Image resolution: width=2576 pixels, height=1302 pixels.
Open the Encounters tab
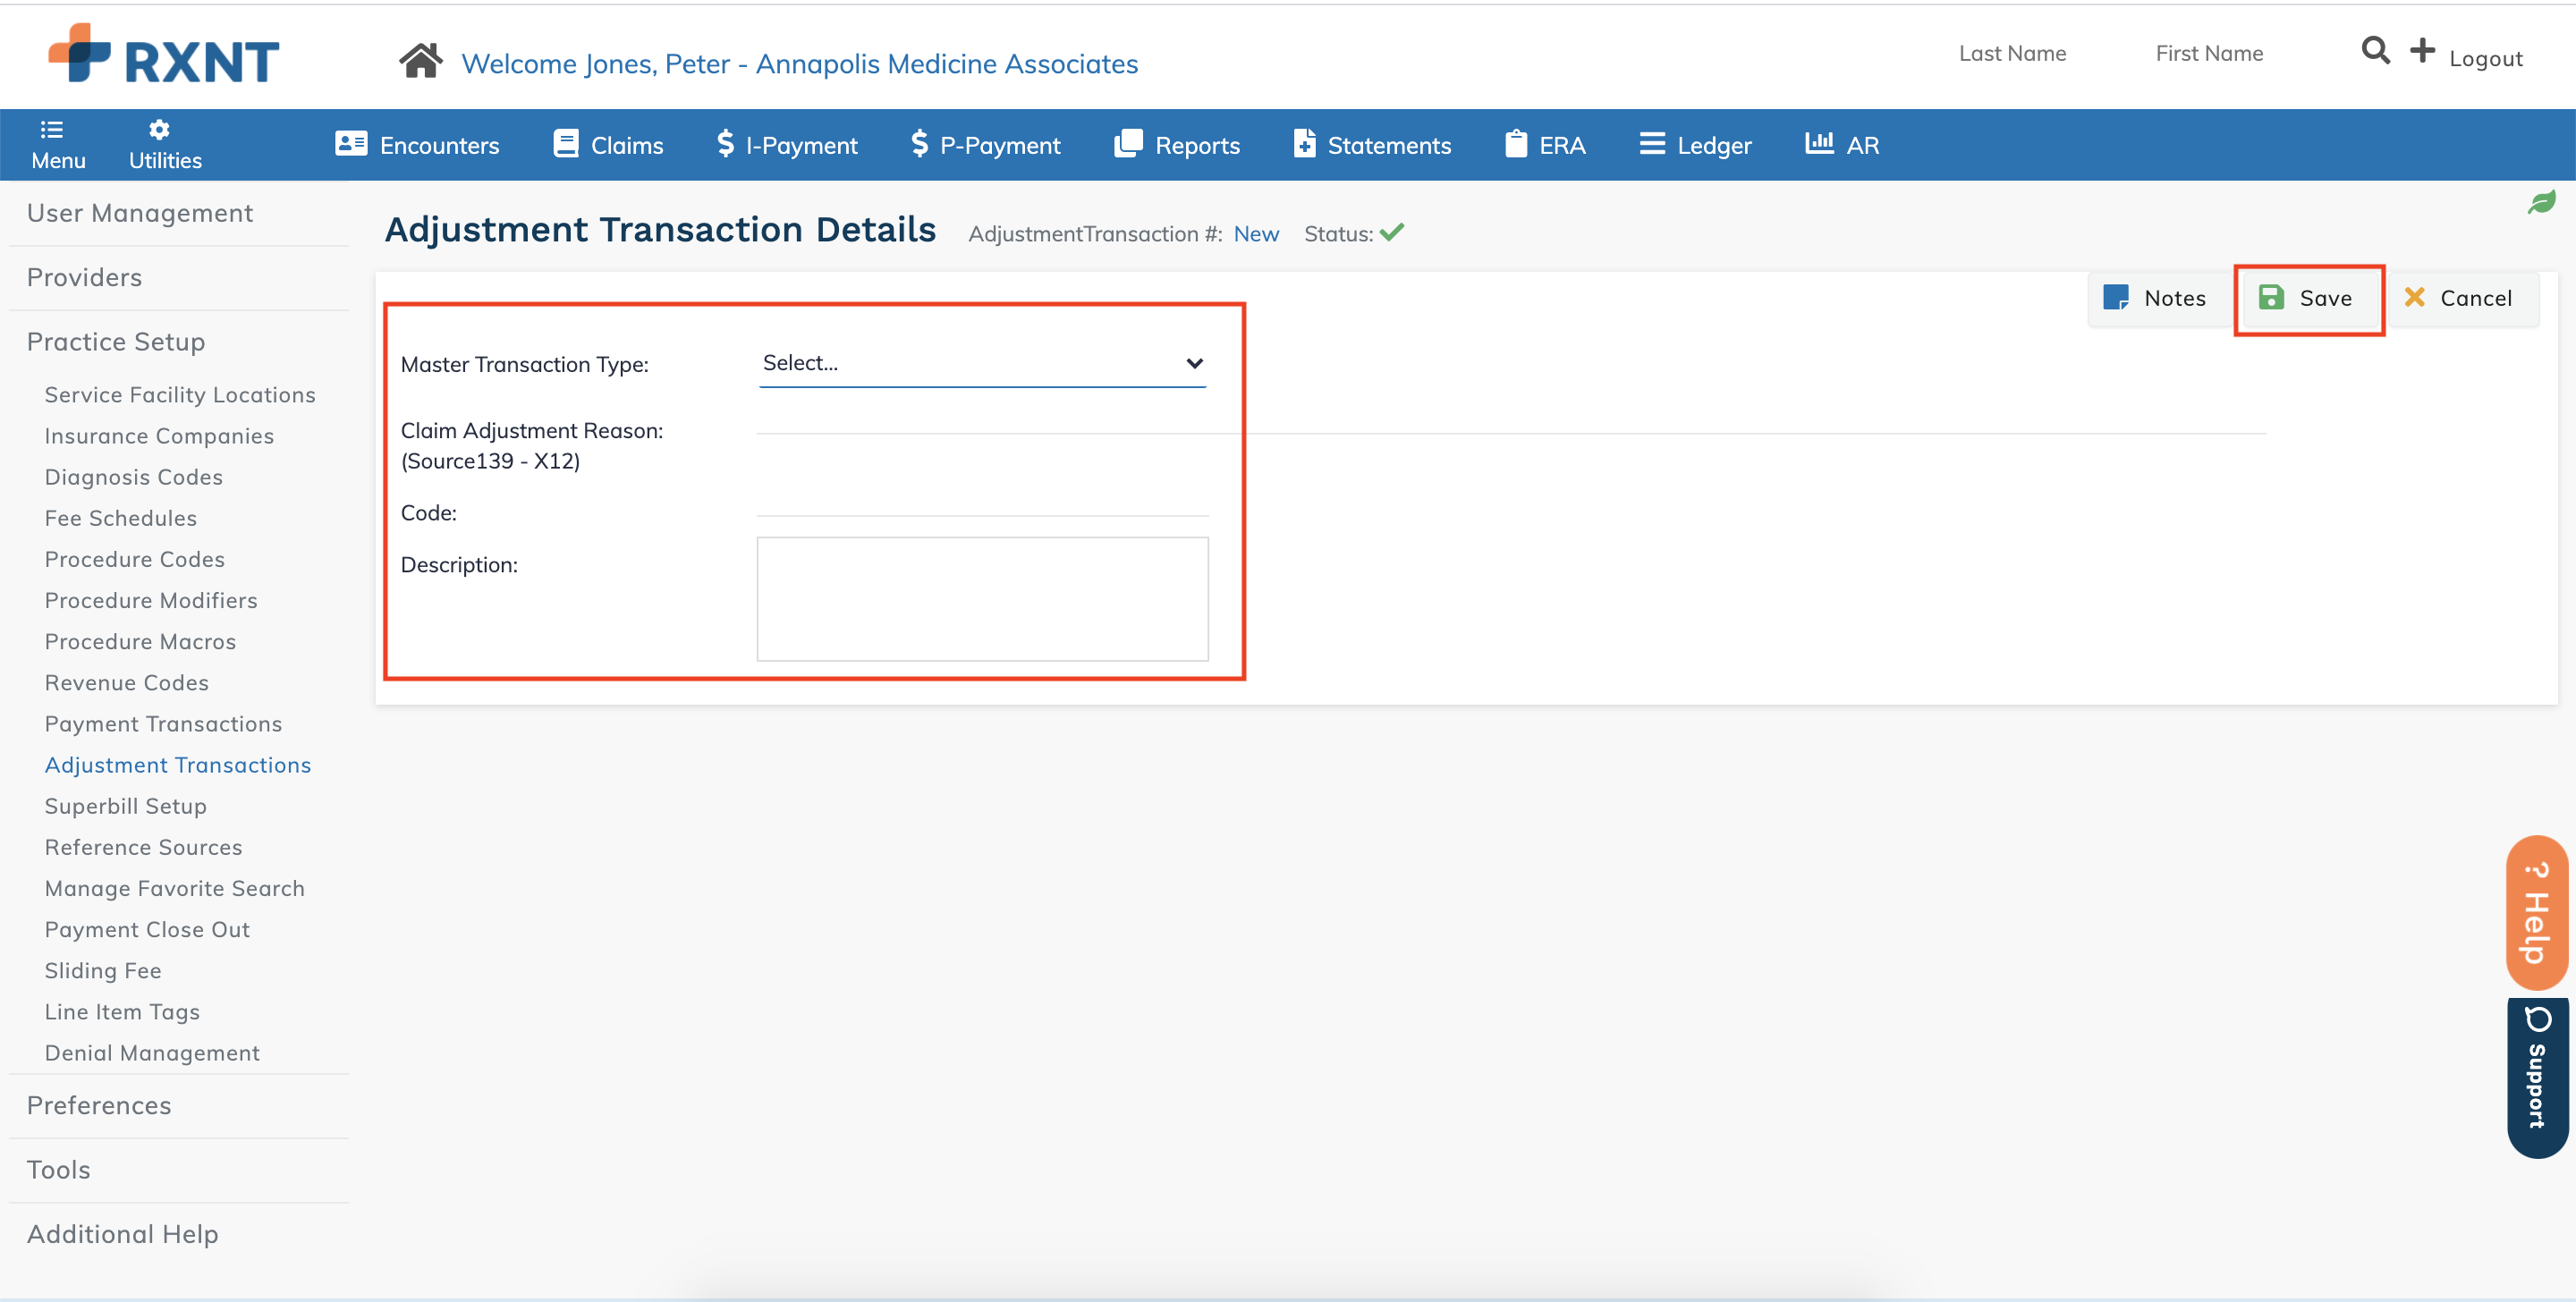pyautogui.click(x=417, y=145)
